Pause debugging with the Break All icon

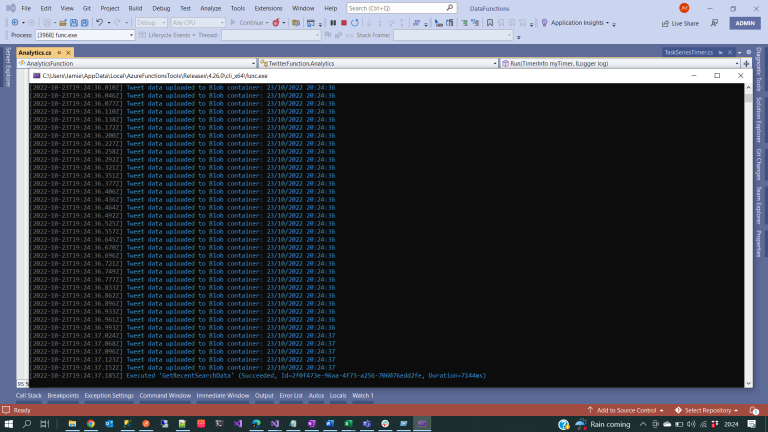pos(333,23)
